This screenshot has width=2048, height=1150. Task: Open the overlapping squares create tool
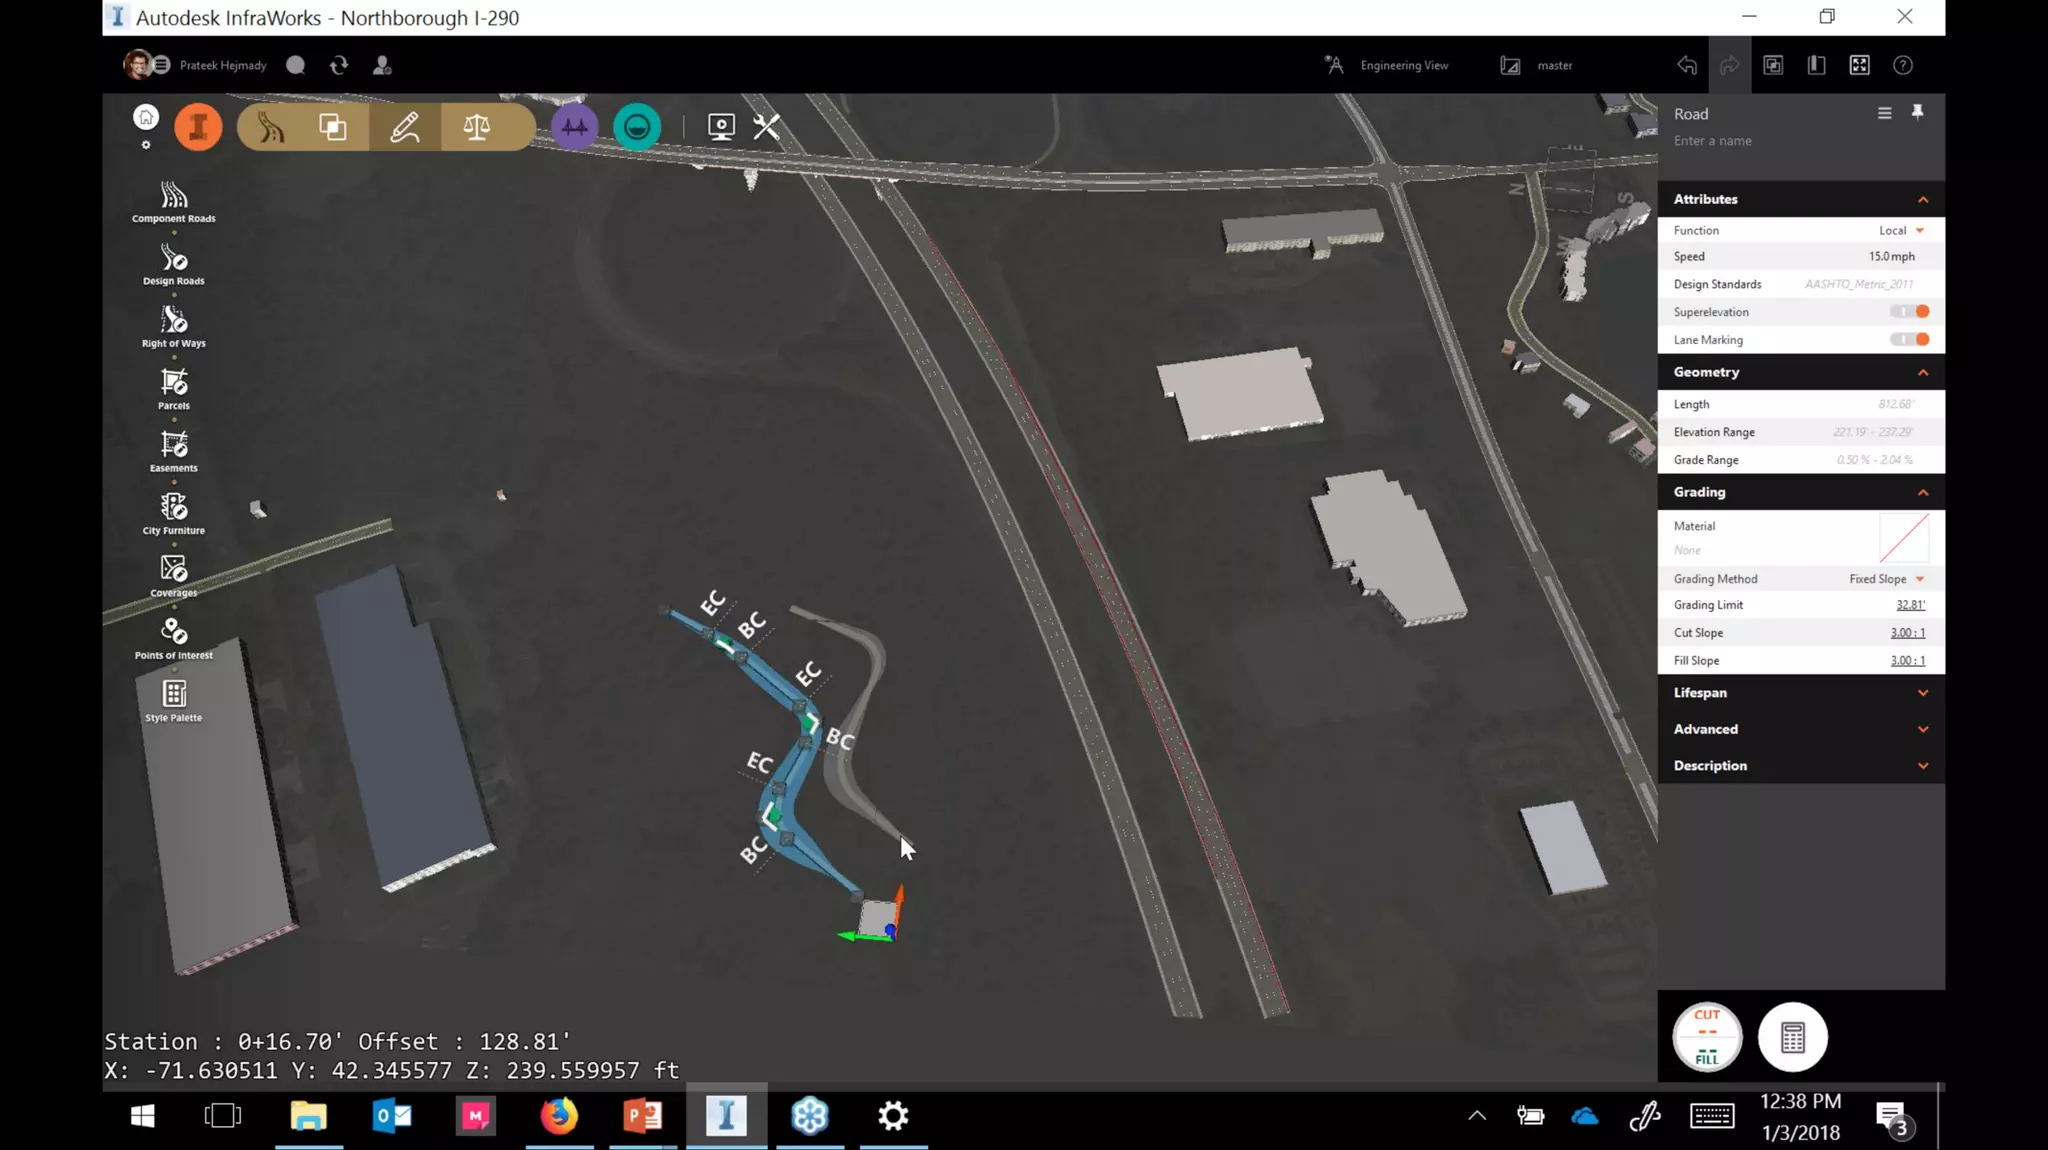(333, 127)
